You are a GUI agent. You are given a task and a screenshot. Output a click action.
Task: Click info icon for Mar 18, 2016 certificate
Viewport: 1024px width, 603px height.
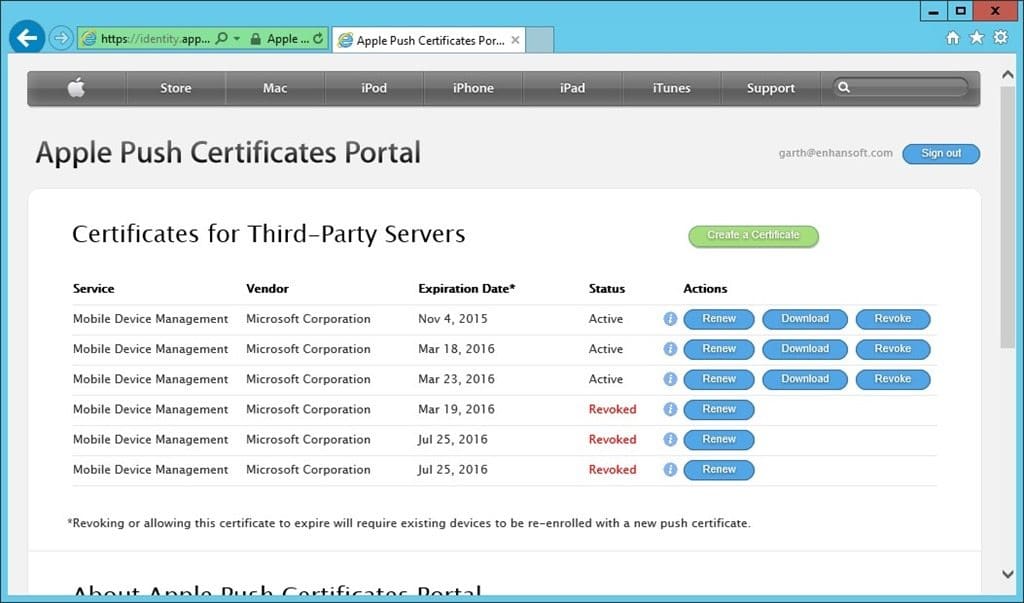coord(670,349)
